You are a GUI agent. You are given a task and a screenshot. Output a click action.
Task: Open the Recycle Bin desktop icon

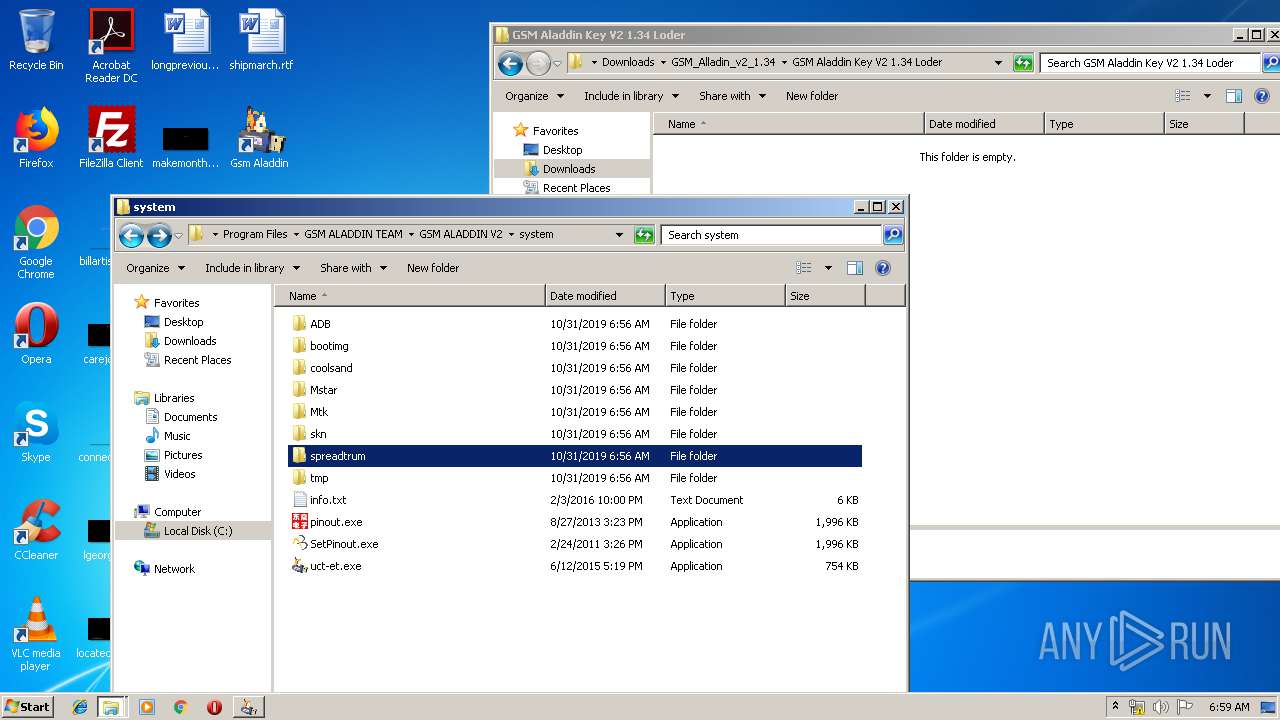pos(36,40)
